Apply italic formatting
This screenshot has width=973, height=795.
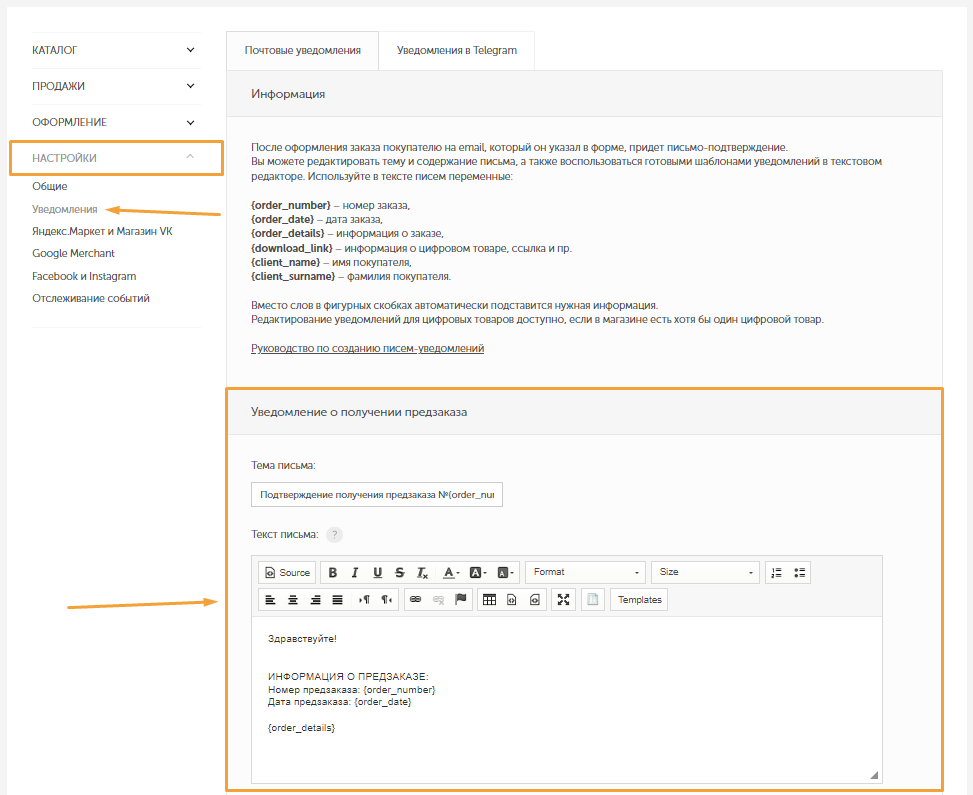pos(355,572)
